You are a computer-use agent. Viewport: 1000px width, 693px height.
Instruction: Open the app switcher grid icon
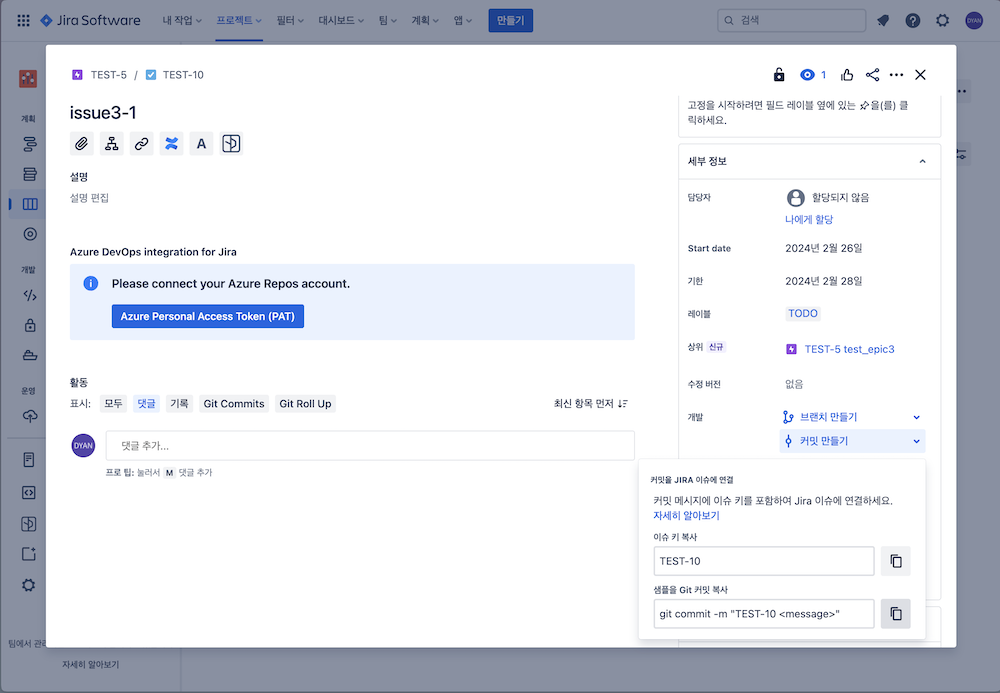point(24,20)
